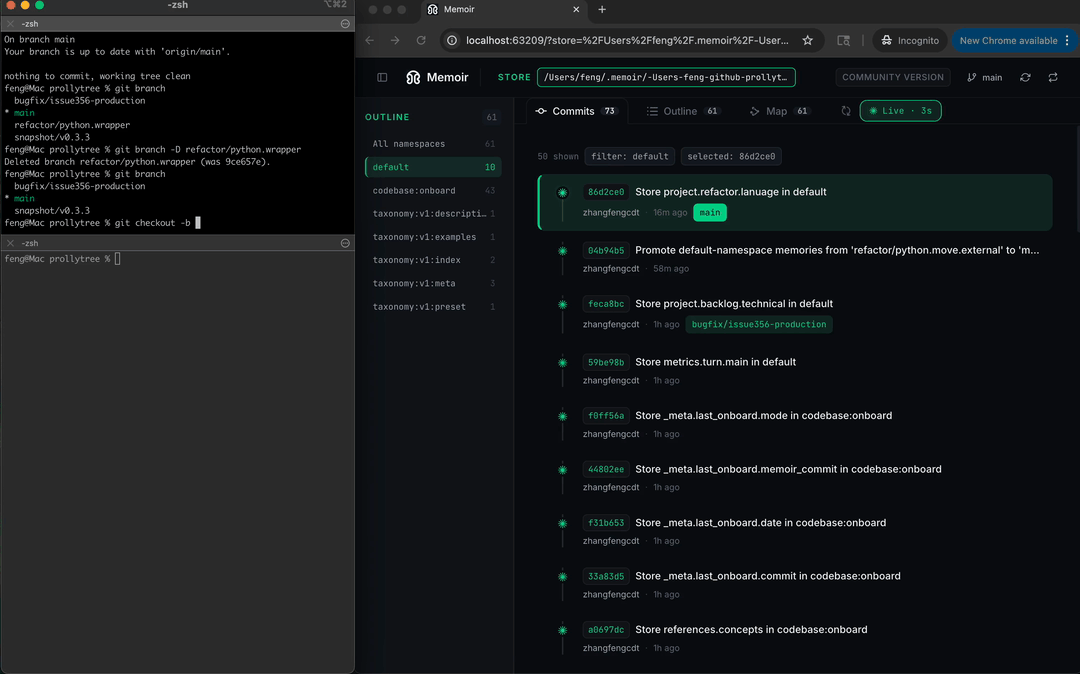Close the top terminal pane
Image resolution: width=1080 pixels, height=674 pixels.
tap(10, 23)
